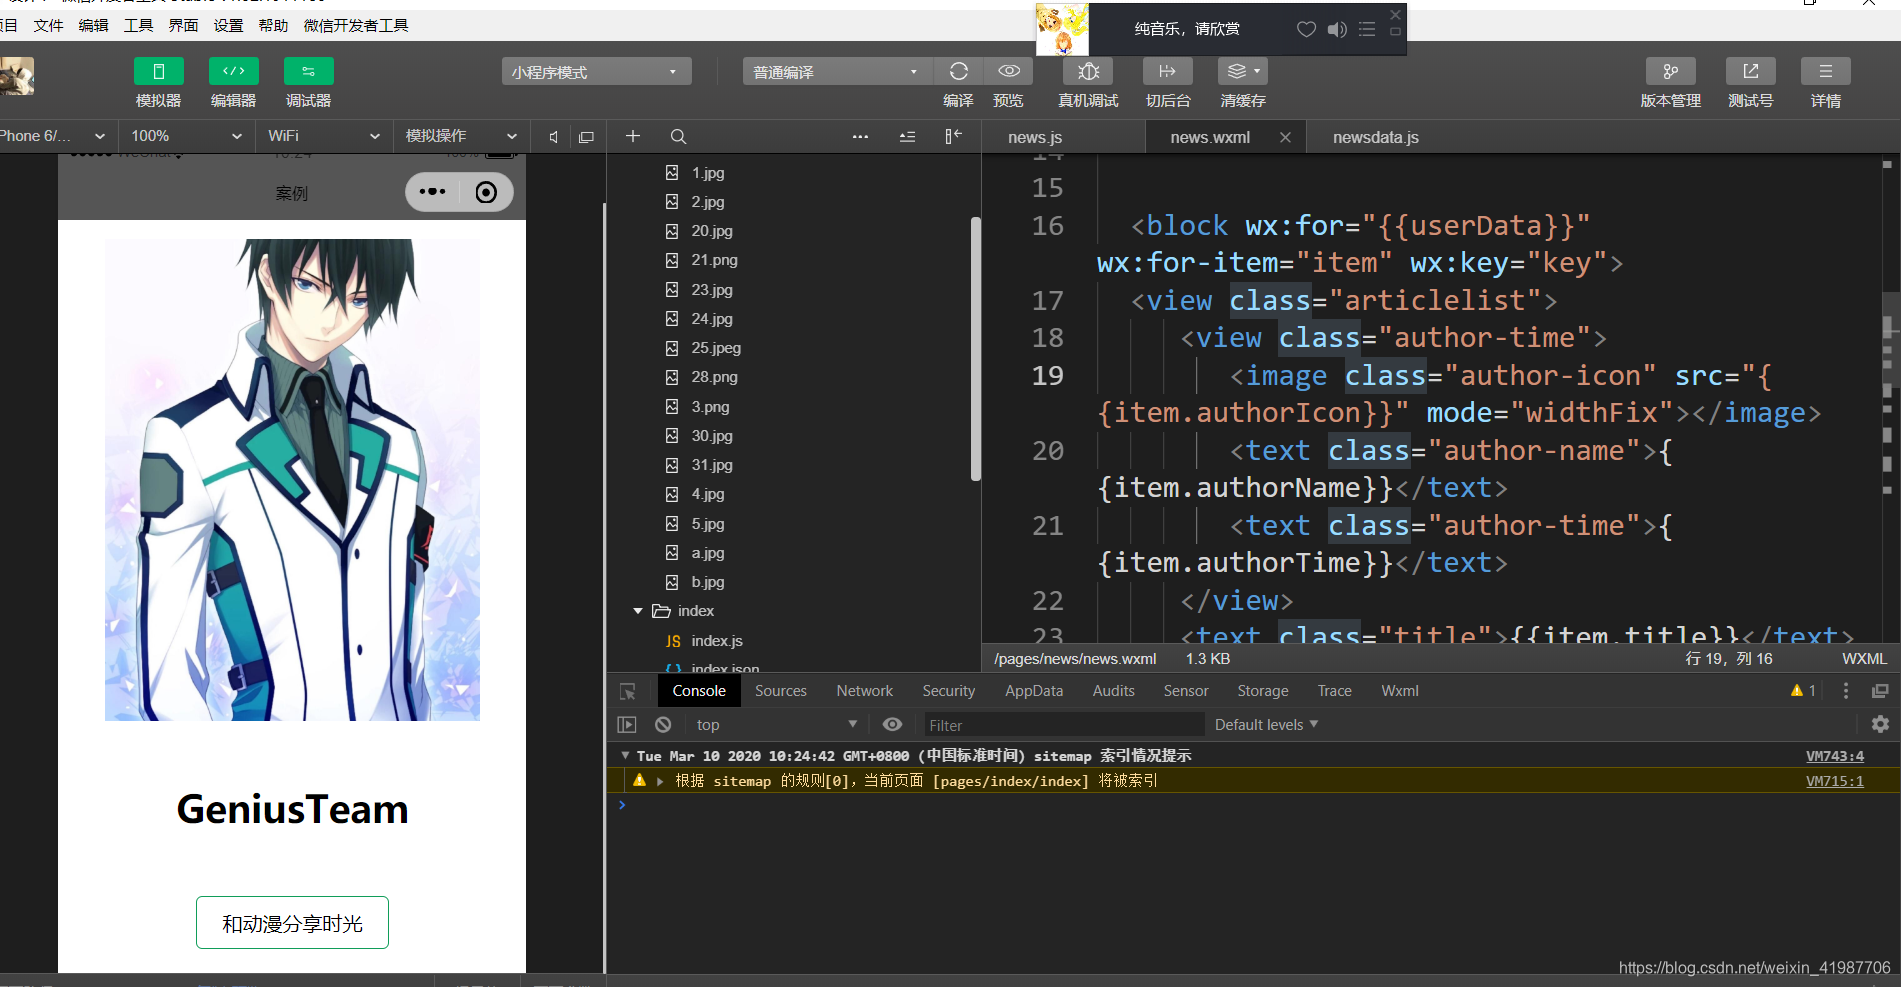1901x987 pixels.
Task: Open the 工具 menu
Action: pyautogui.click(x=138, y=25)
